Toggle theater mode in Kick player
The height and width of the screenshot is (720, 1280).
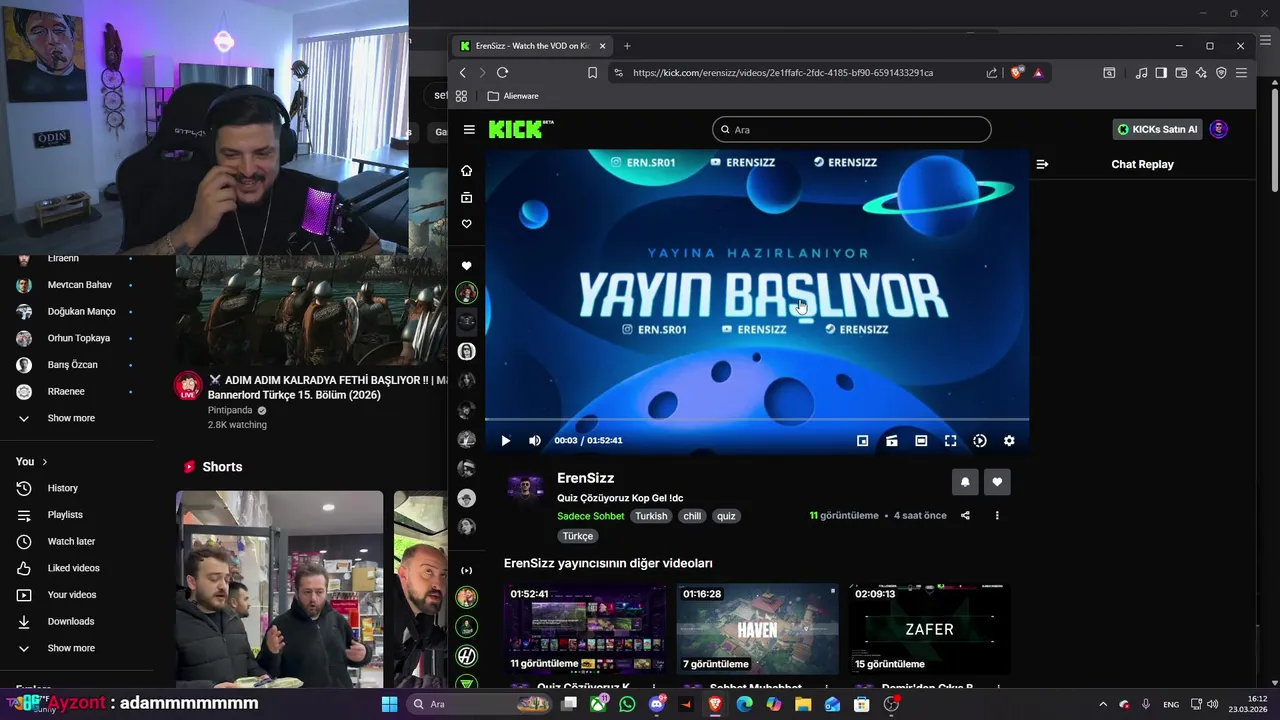coord(921,441)
